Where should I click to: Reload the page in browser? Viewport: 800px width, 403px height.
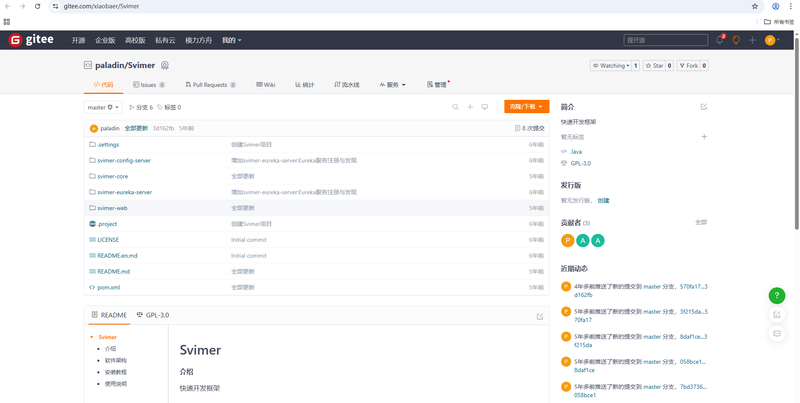pos(37,6)
